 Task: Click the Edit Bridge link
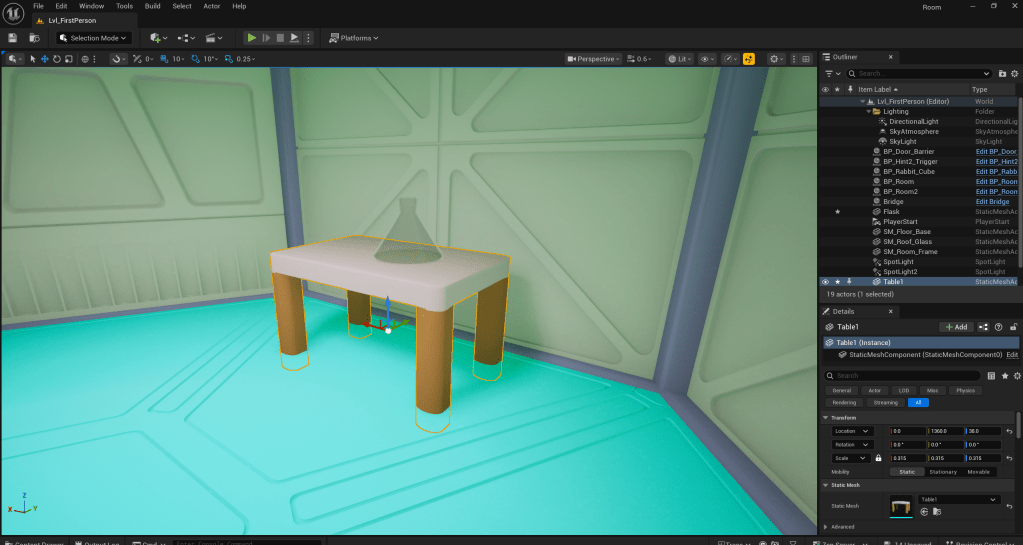[992, 202]
